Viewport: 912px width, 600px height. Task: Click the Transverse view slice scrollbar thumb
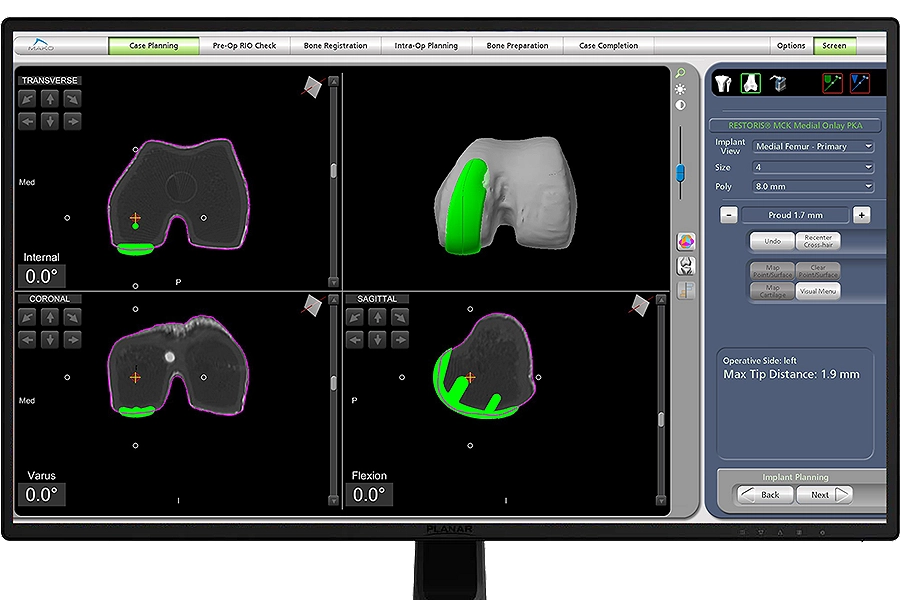tap(333, 171)
